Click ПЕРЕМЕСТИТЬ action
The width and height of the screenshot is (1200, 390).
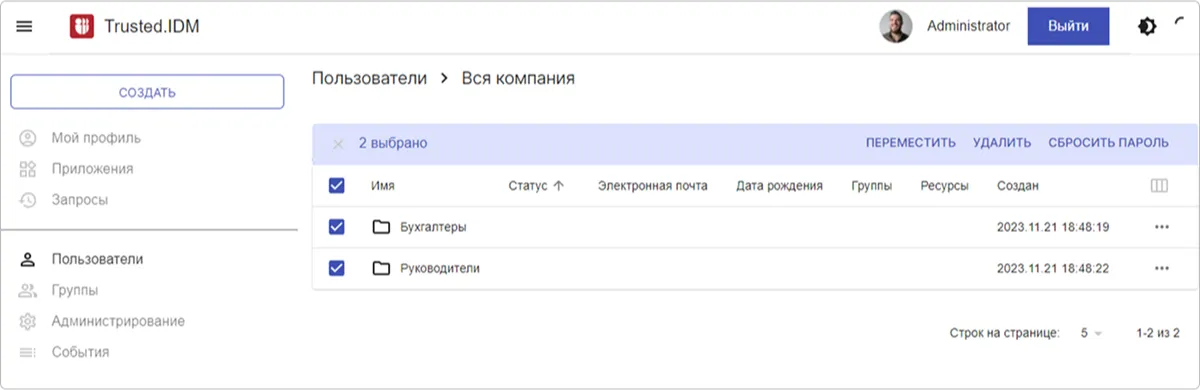point(911,143)
